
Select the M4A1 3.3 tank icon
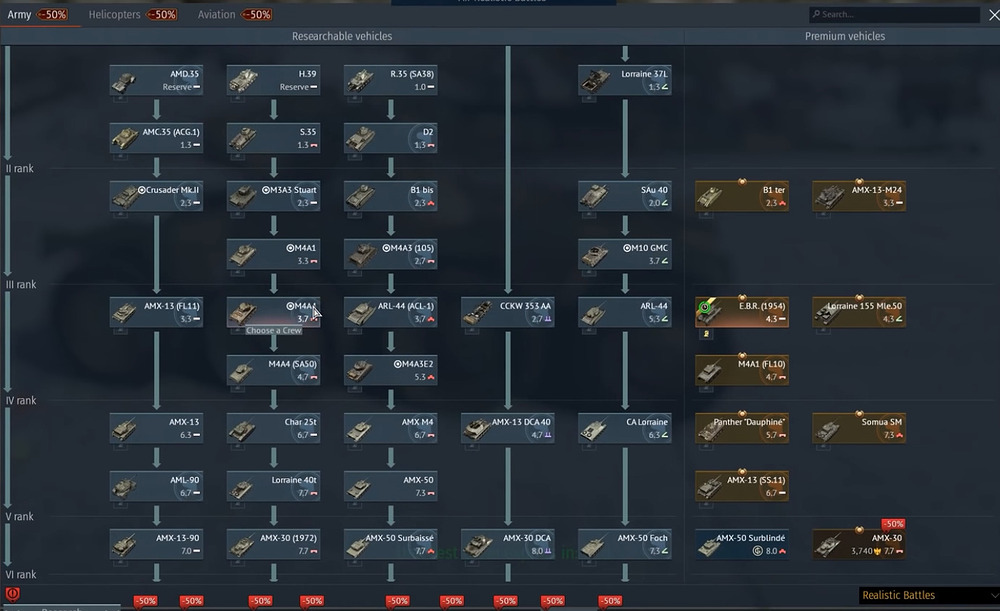[243, 254]
